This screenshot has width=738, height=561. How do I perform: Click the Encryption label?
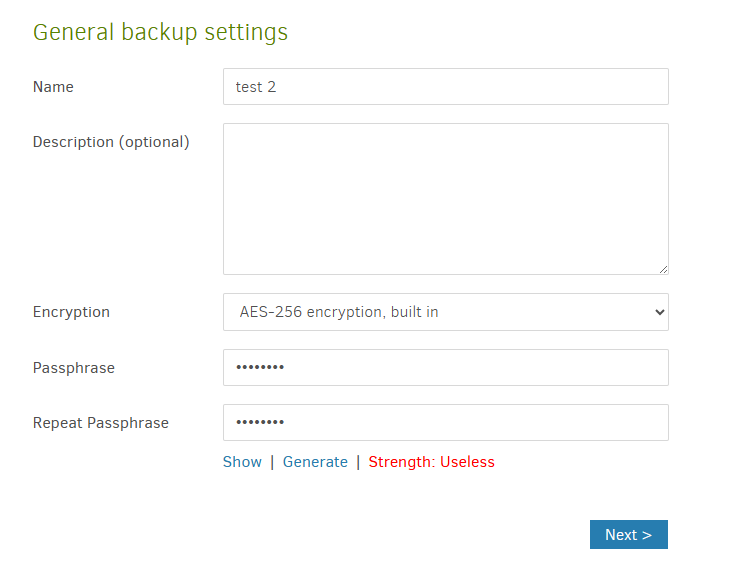pyautogui.click(x=71, y=312)
